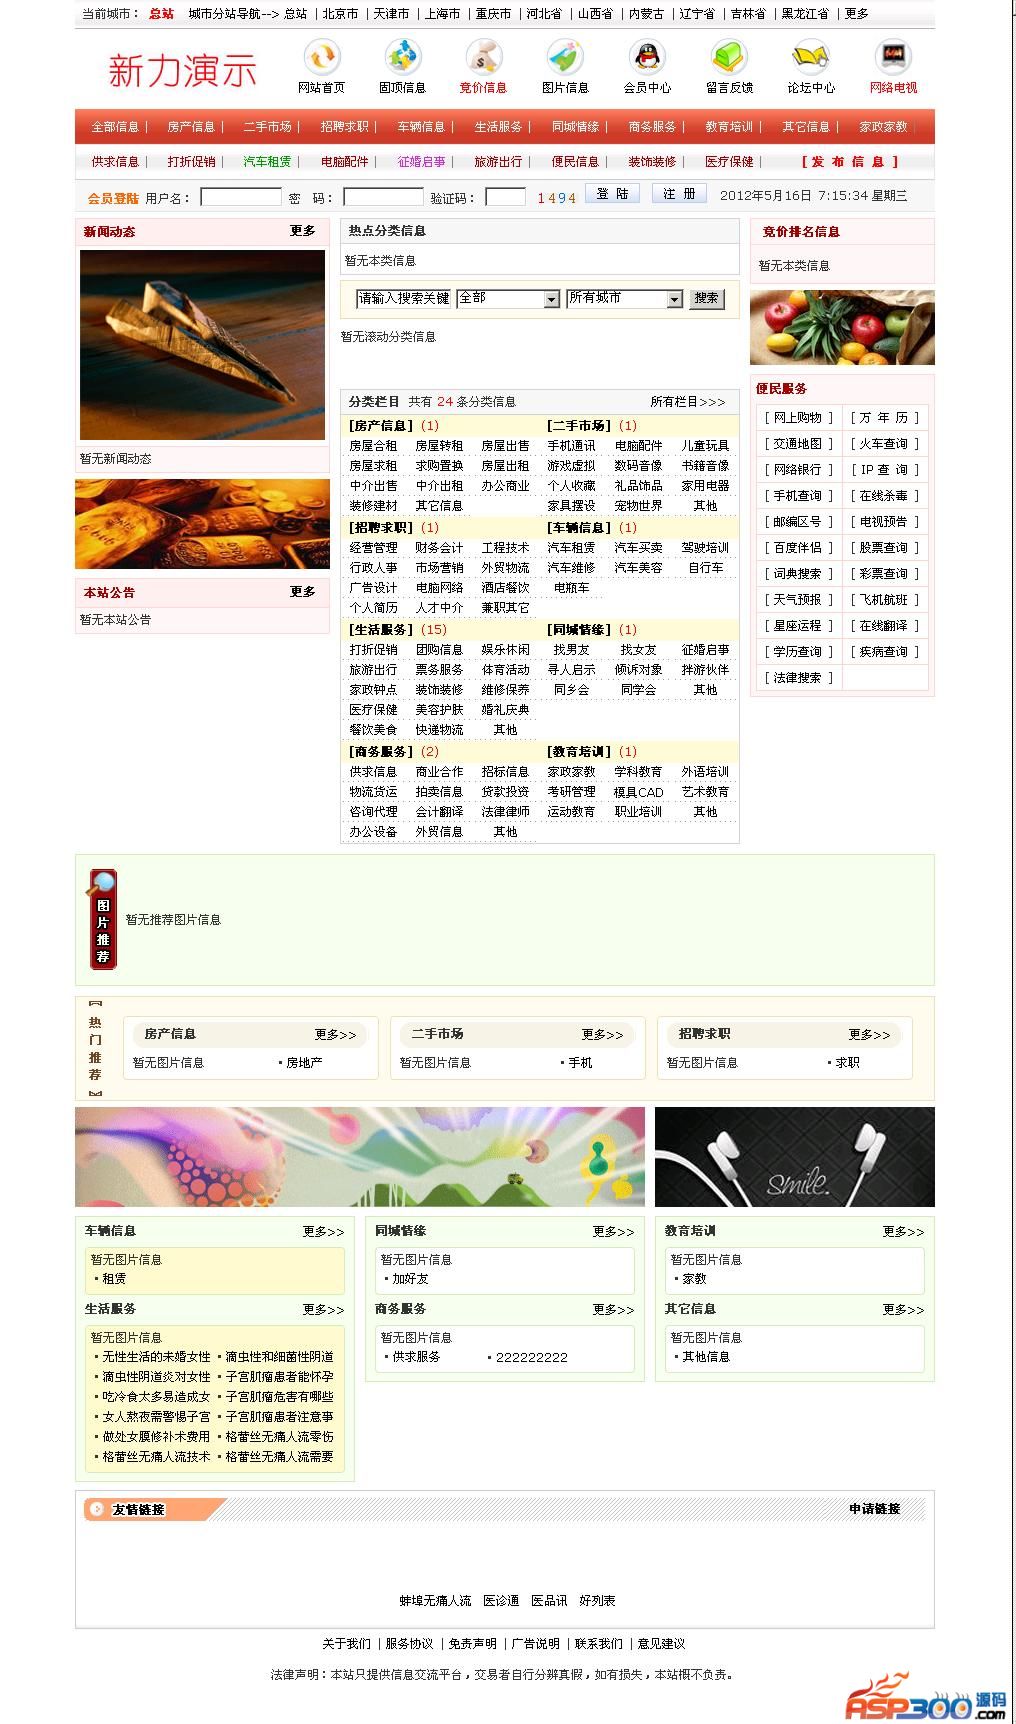This screenshot has width=1016, height=1724.
Task: Open 蚌埠无痛人流 friend link
Action: (x=435, y=1601)
